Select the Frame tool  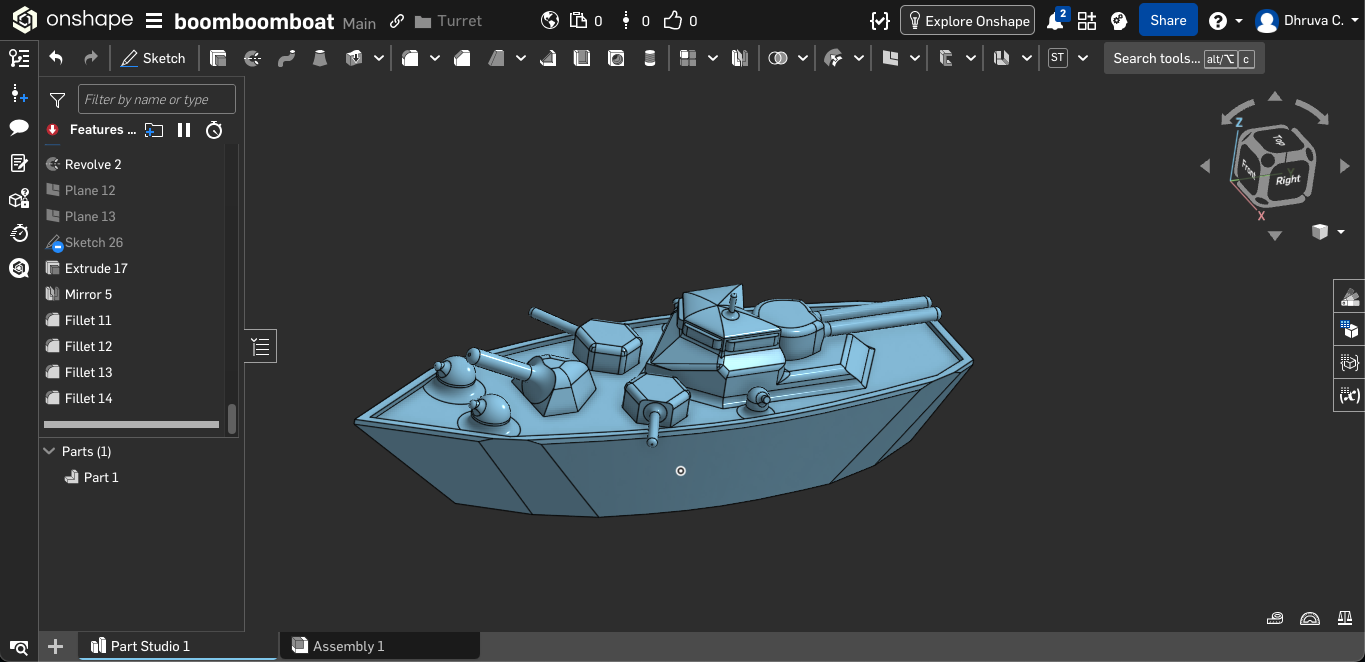pos(946,59)
